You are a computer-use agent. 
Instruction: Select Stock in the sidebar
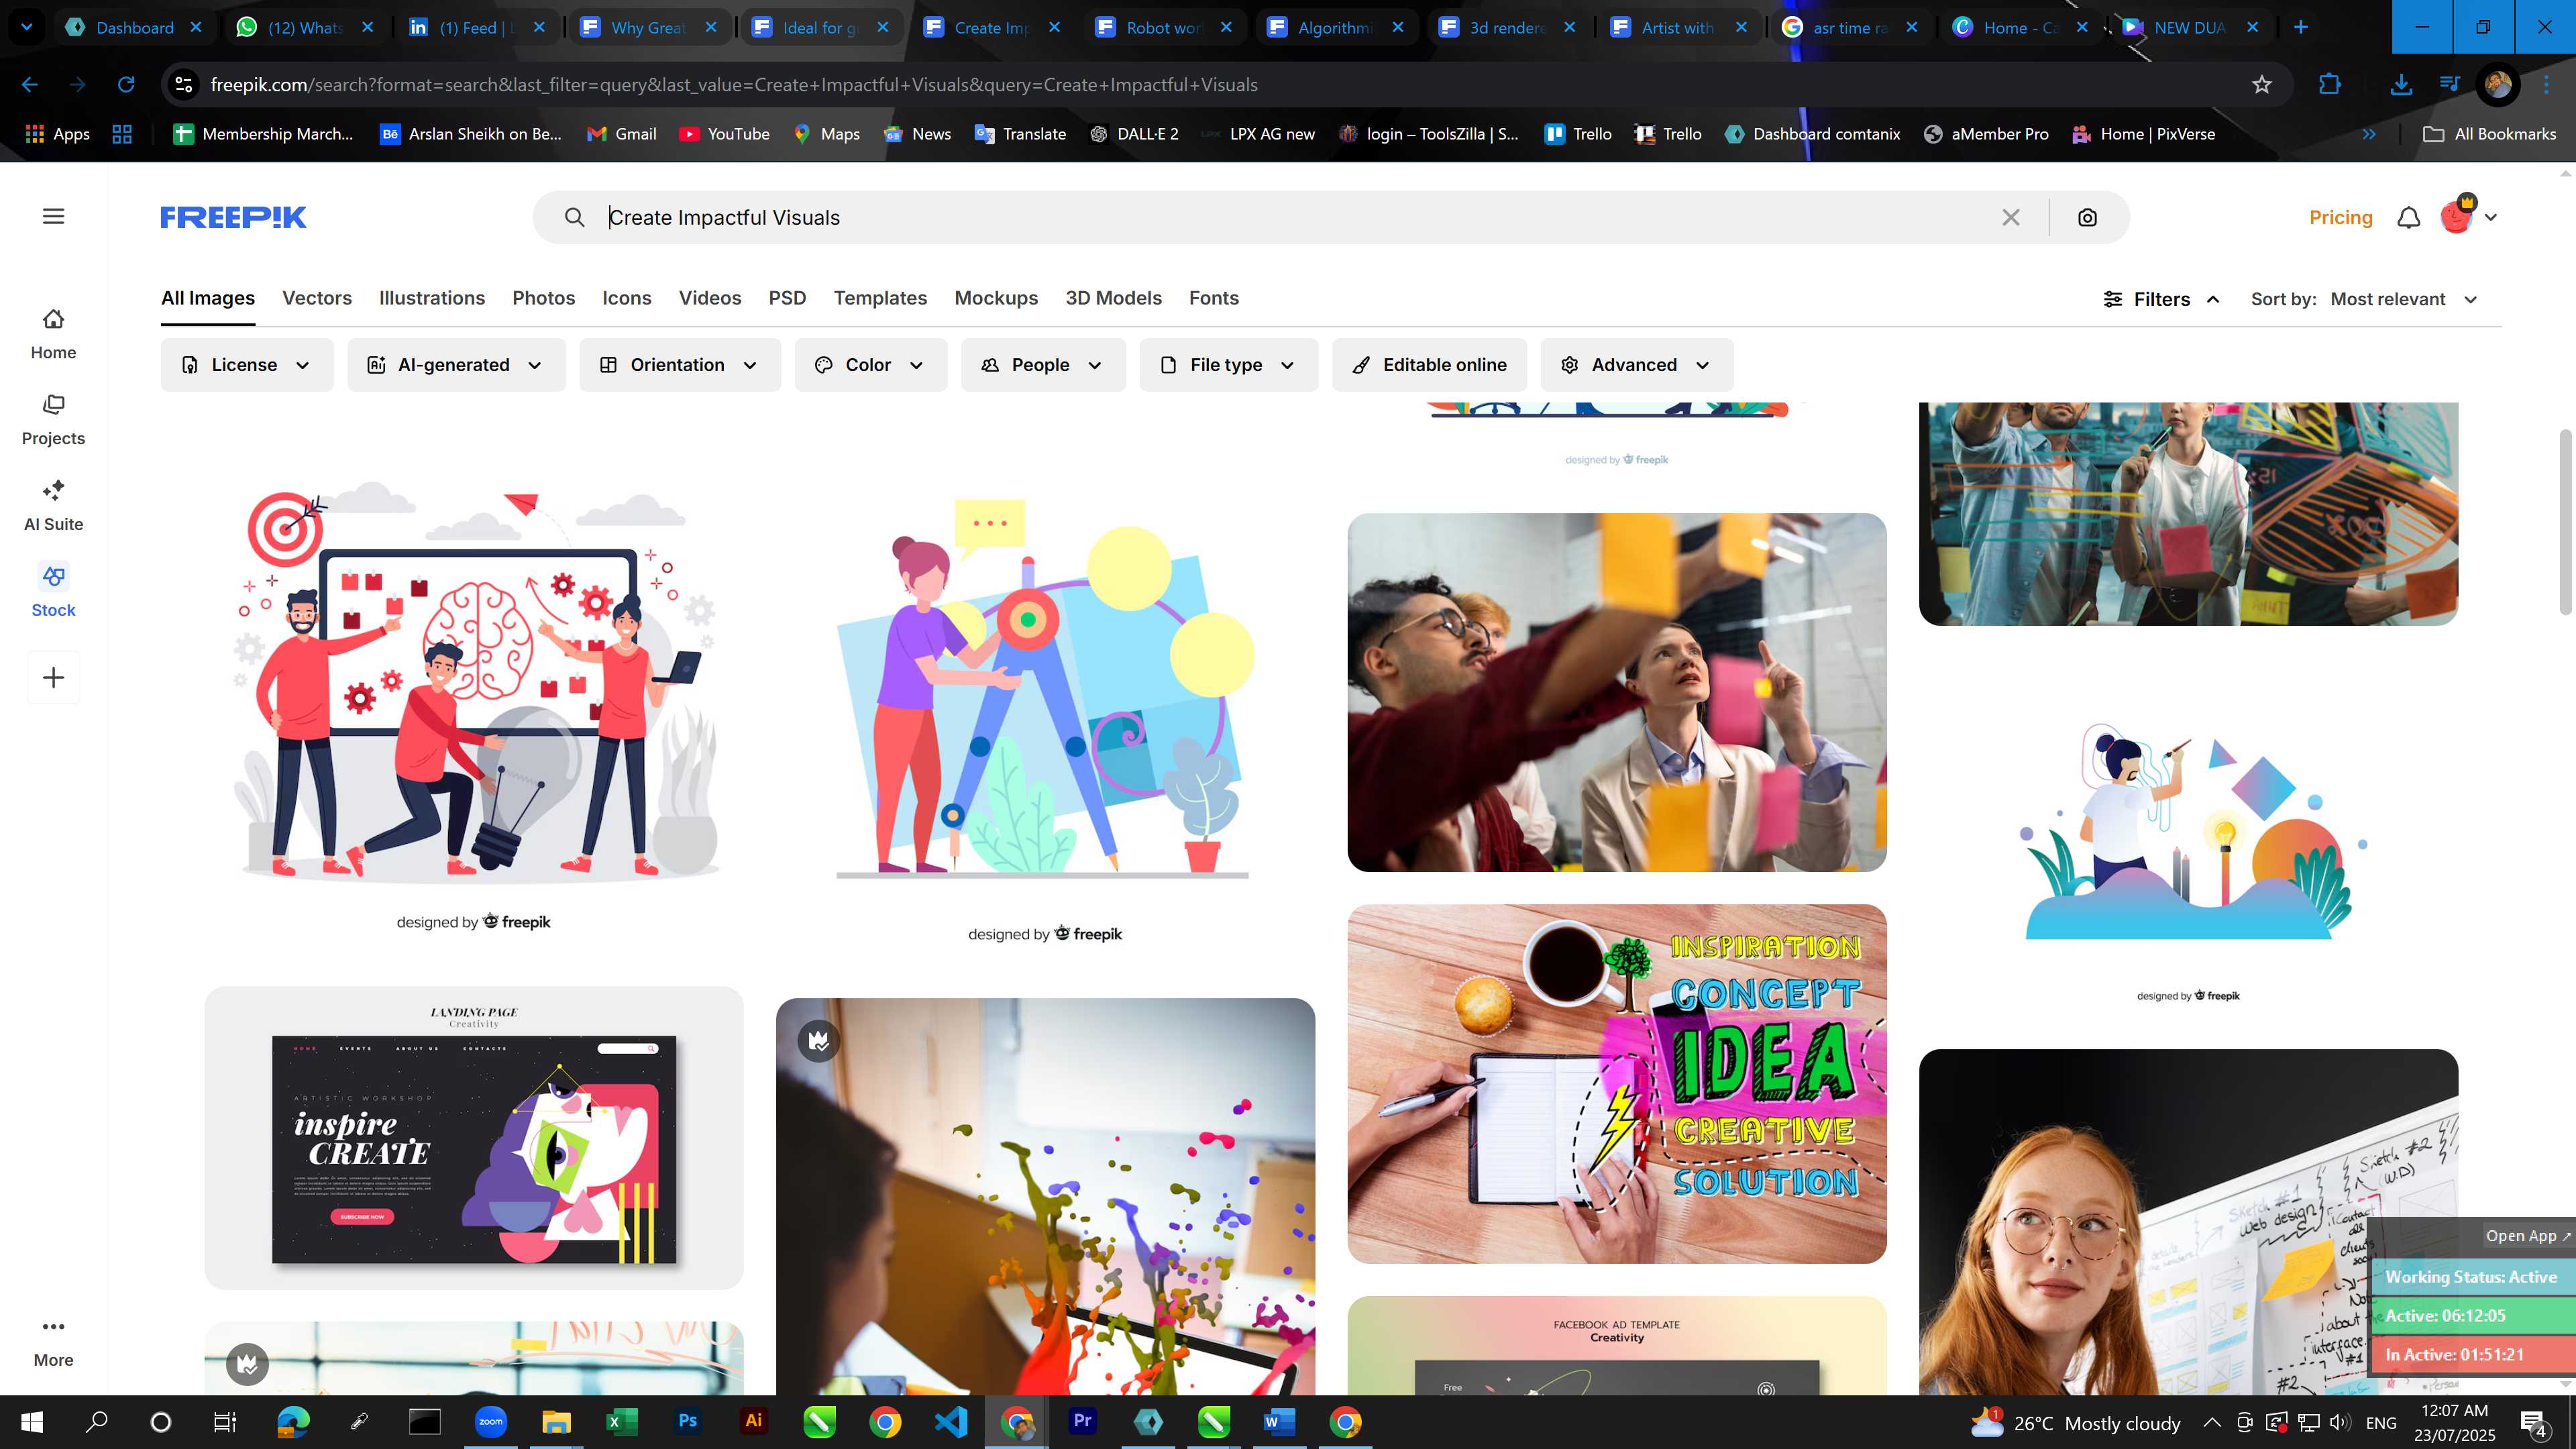click(53, 592)
